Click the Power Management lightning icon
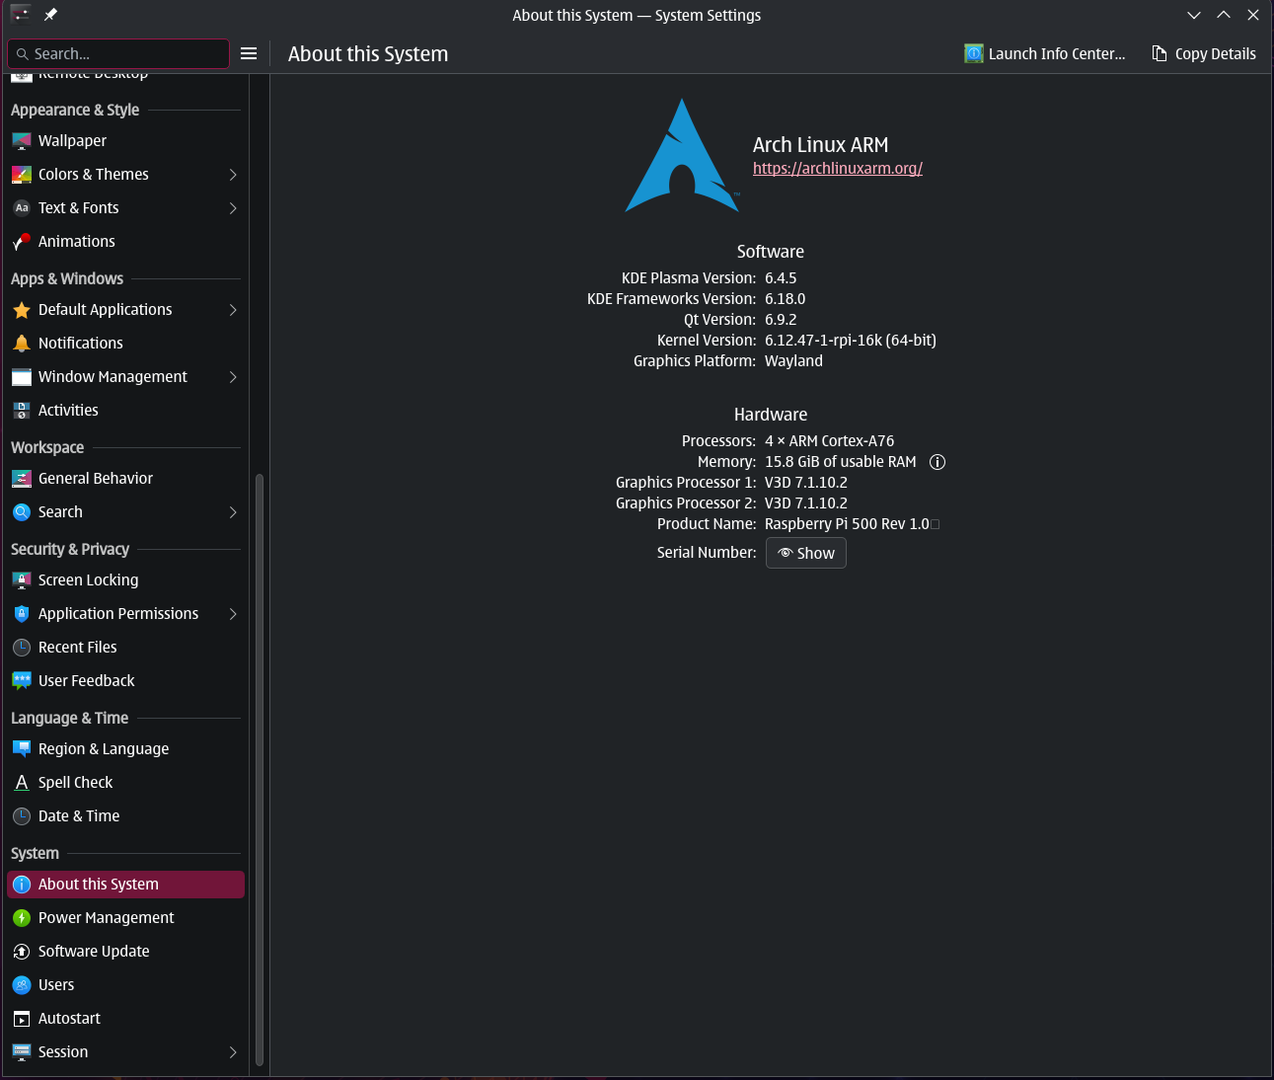The image size is (1274, 1080). pyautogui.click(x=21, y=918)
